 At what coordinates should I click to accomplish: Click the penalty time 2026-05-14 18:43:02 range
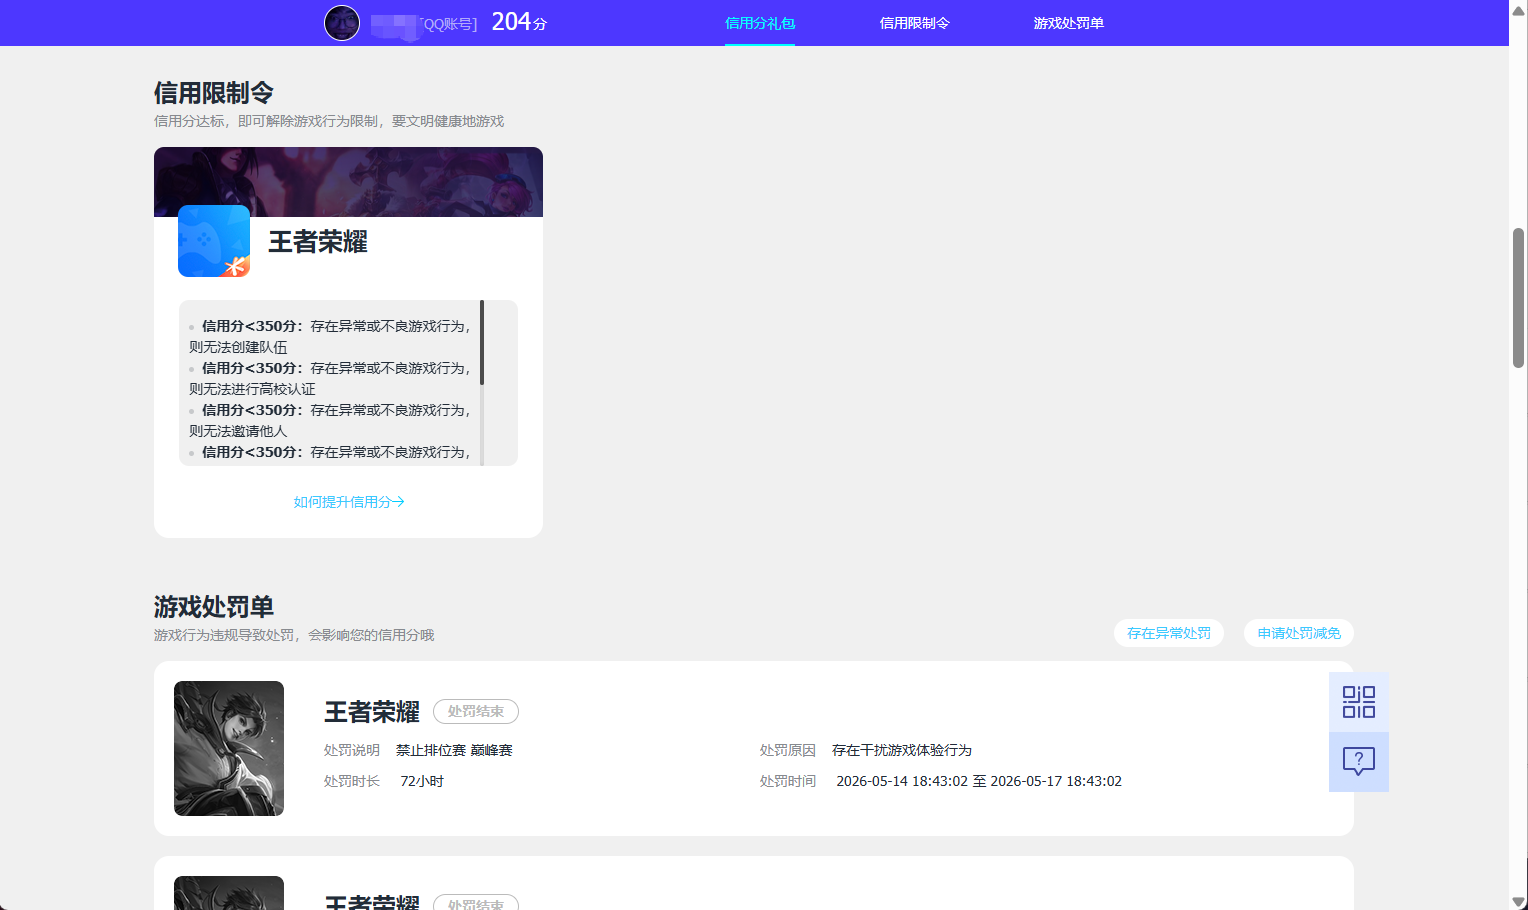tap(979, 781)
